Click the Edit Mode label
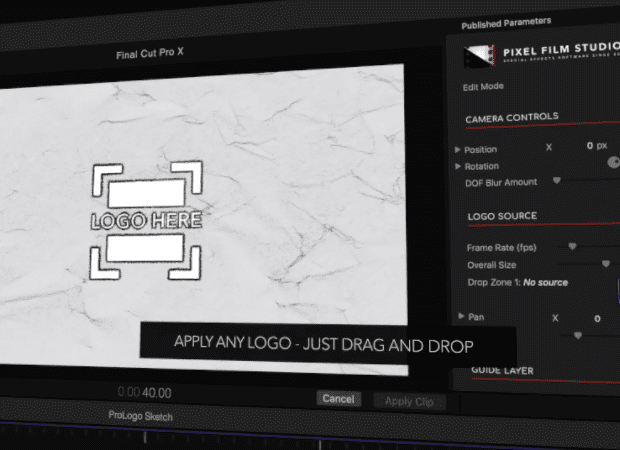The width and height of the screenshot is (620, 450). click(x=483, y=87)
